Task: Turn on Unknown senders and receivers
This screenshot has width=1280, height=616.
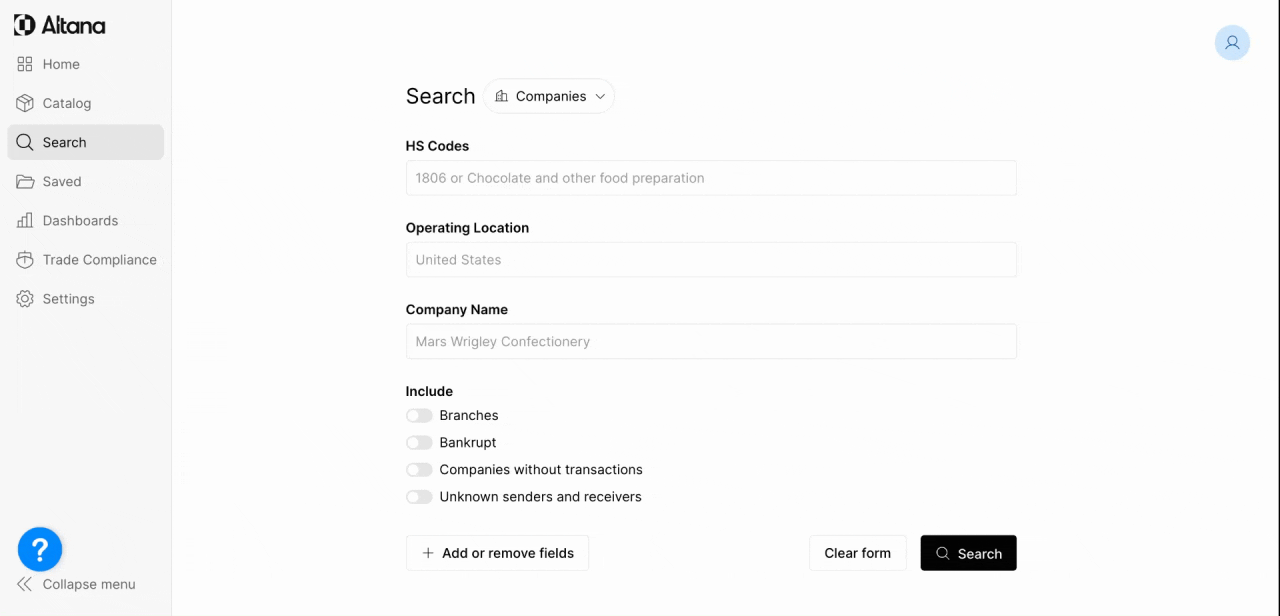Action: (419, 497)
